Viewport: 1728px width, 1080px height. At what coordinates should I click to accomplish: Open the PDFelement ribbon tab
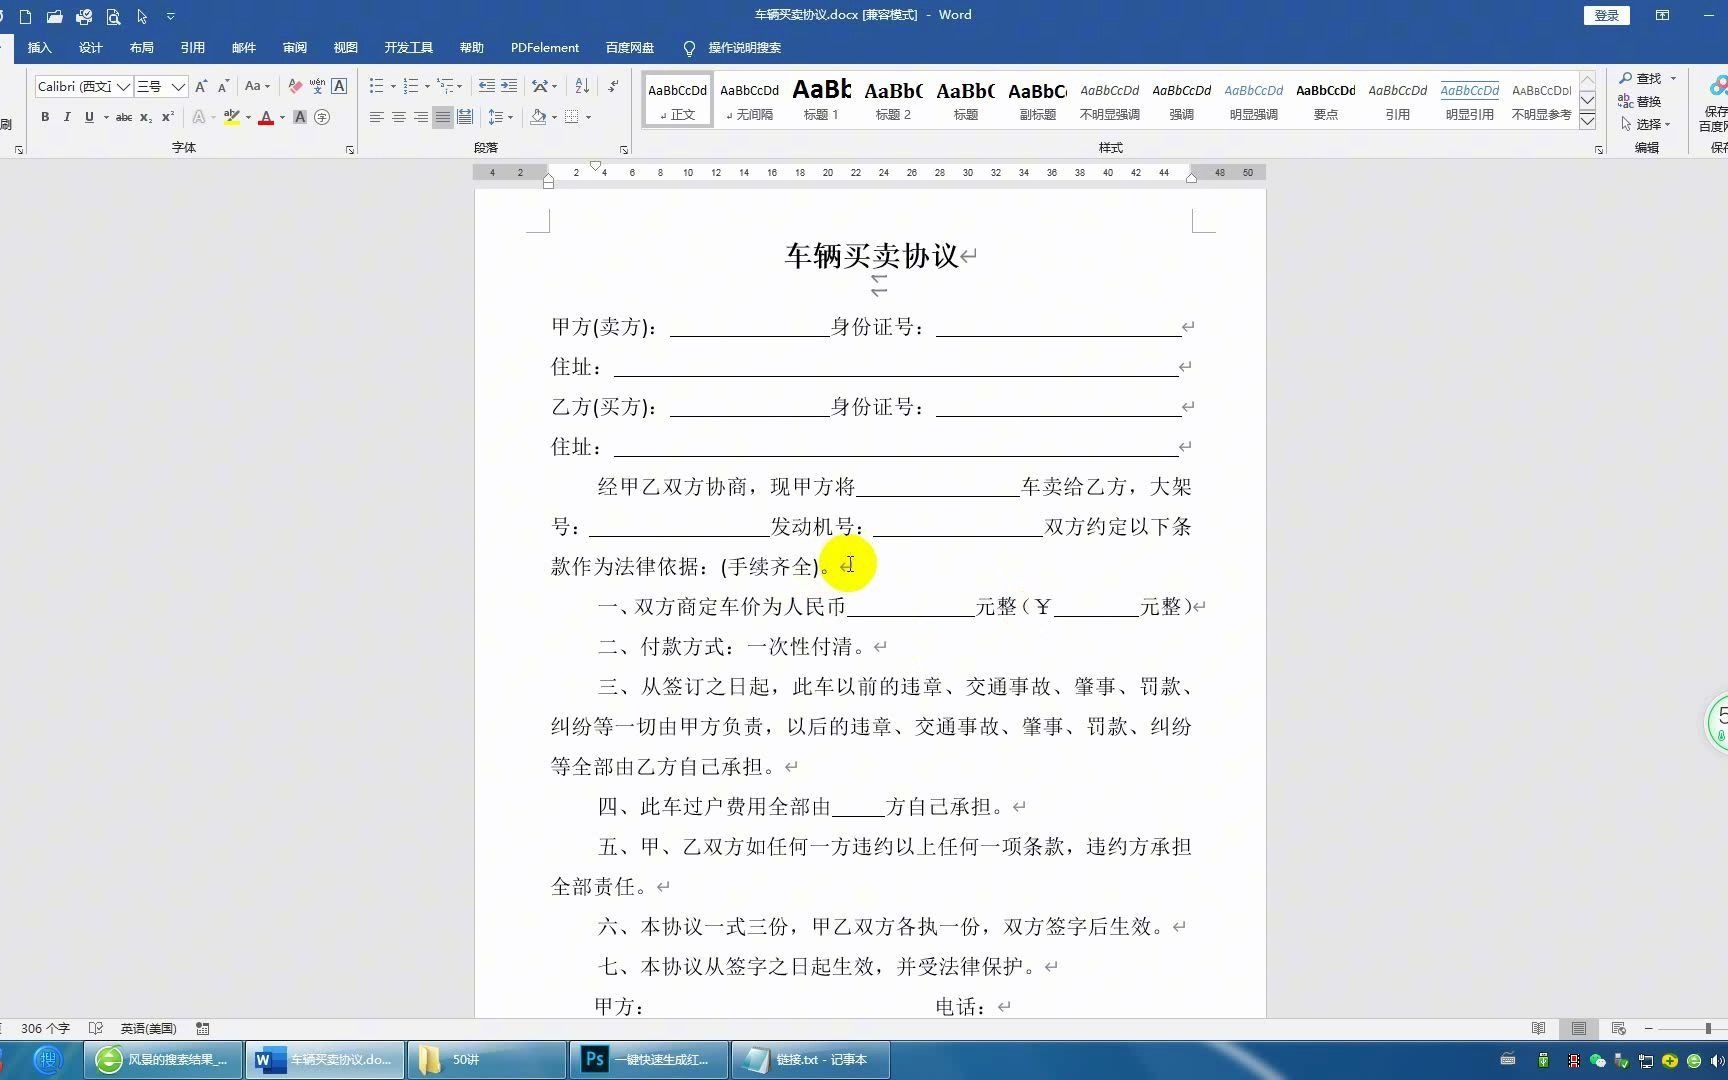click(x=545, y=47)
